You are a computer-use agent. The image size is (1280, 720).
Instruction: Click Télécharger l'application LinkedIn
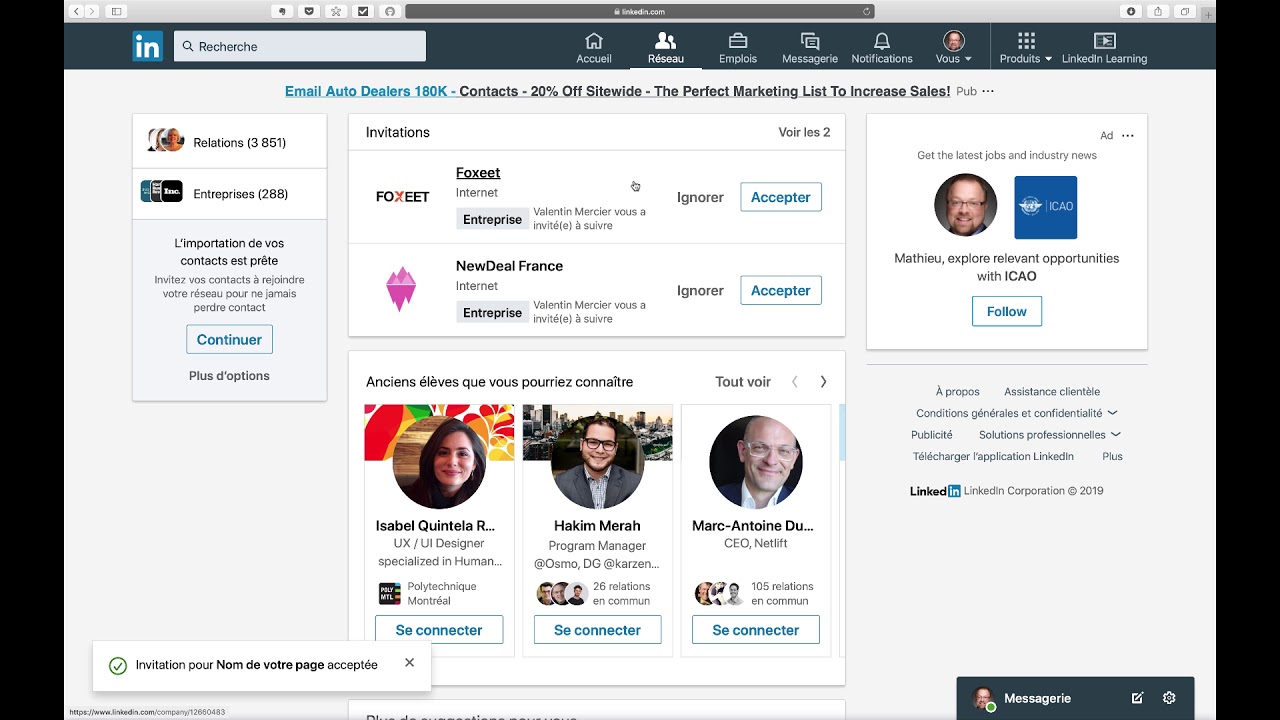pyautogui.click(x=993, y=456)
